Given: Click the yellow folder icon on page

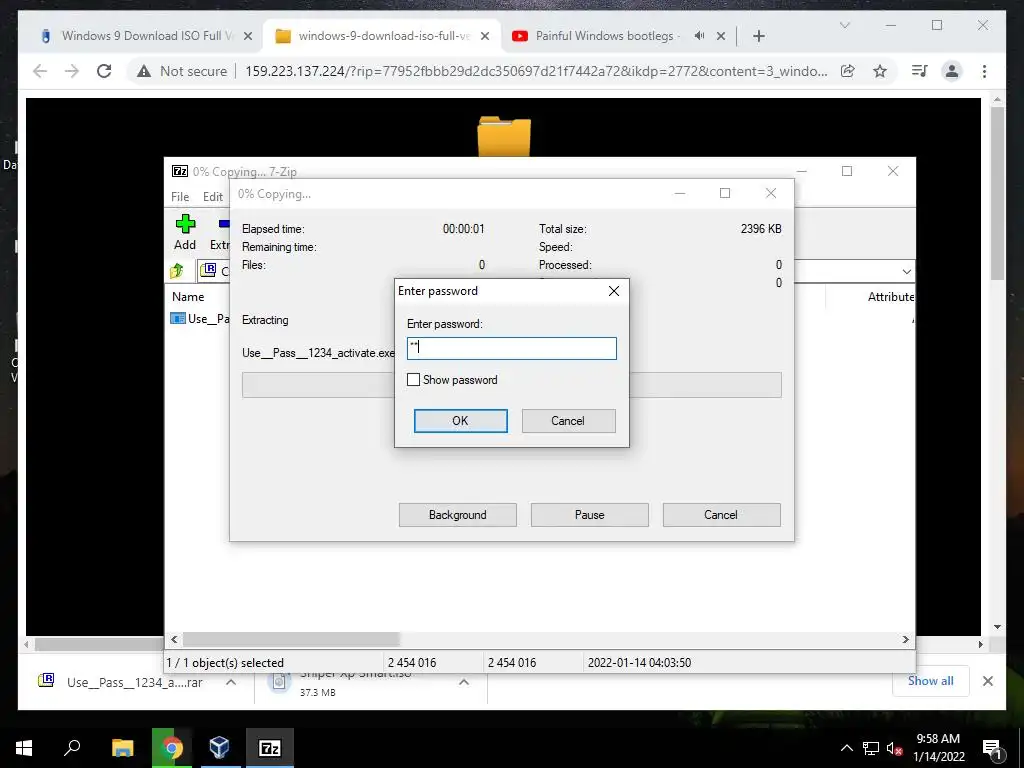Looking at the screenshot, I should [x=504, y=136].
